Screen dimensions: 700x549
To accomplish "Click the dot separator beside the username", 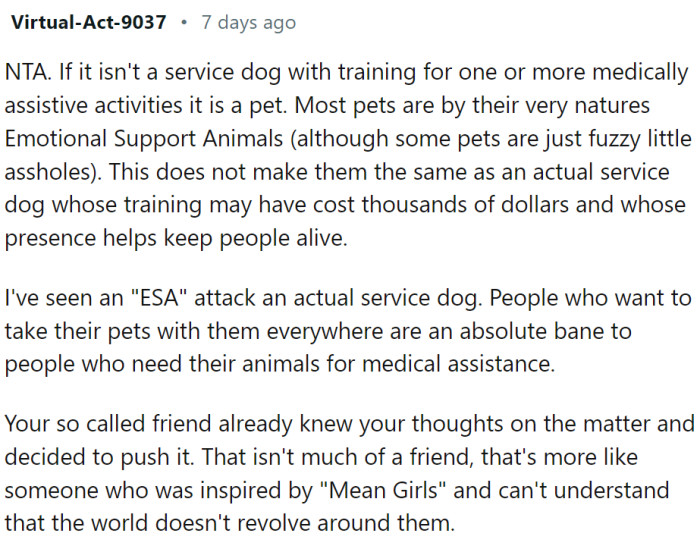I will (x=184, y=22).
